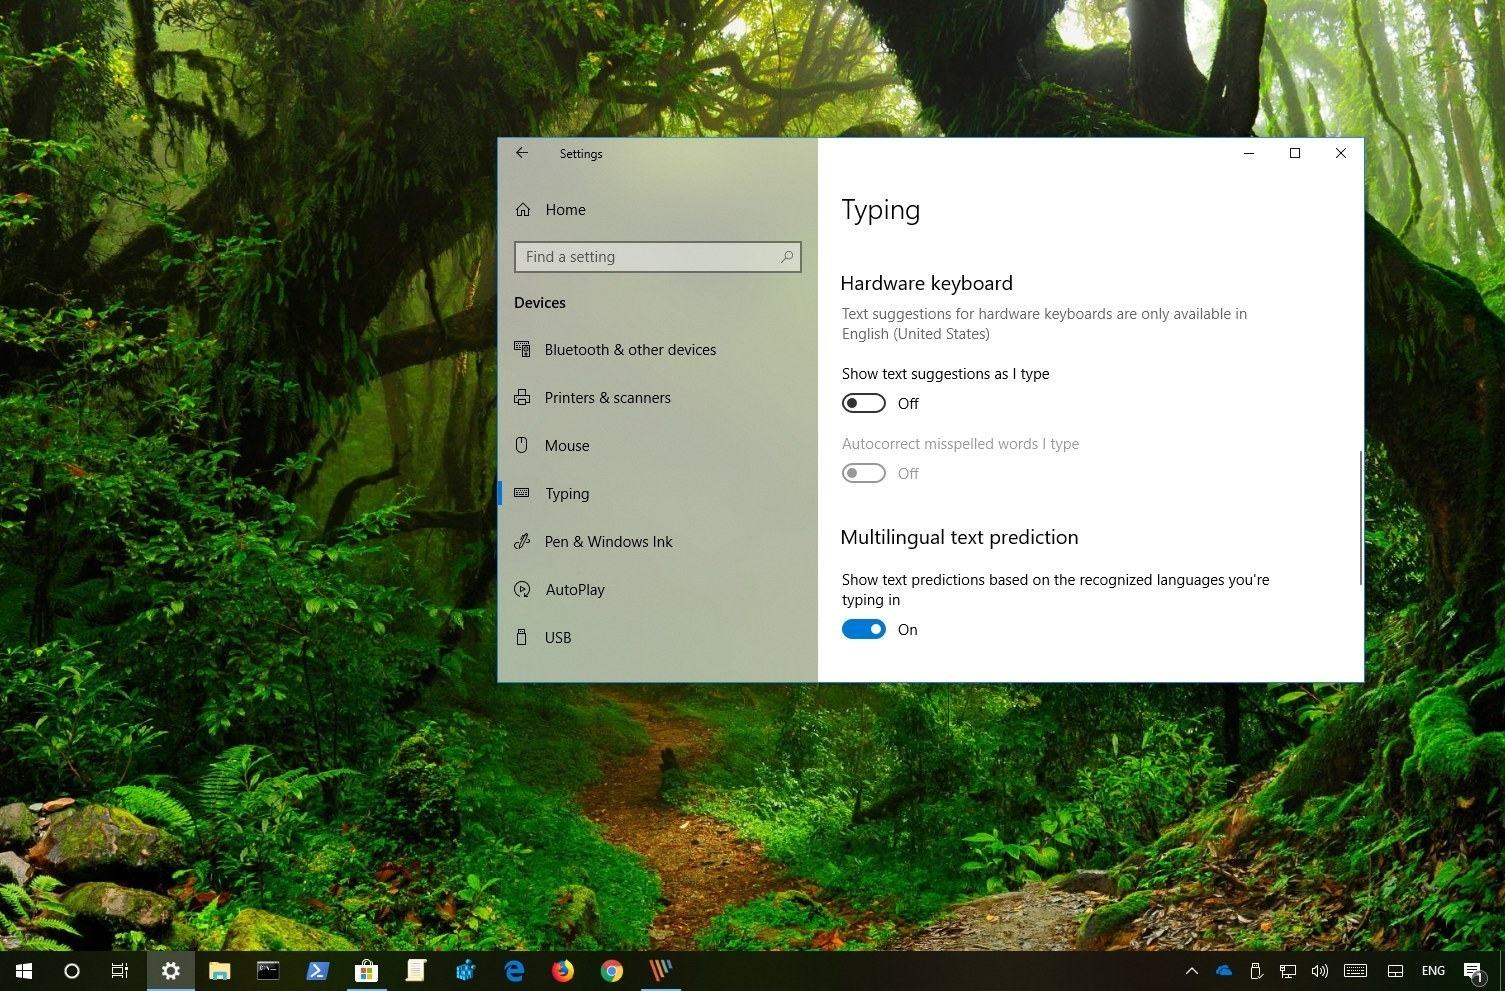
Task: Open Cortana circle on the taskbar
Action: (72, 970)
